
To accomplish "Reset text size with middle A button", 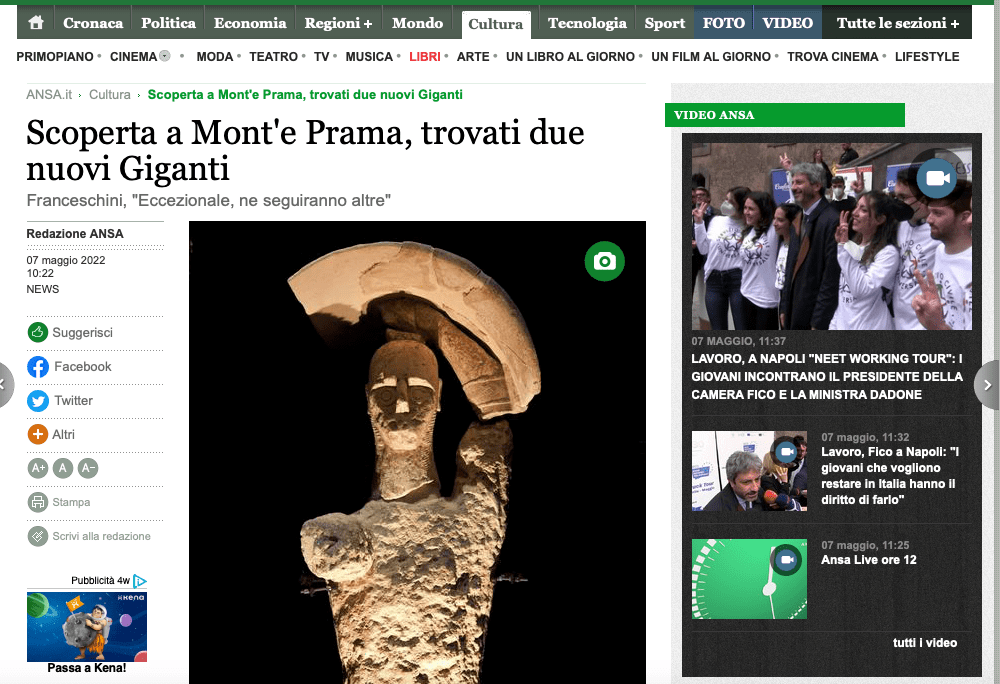I will (x=62, y=468).
